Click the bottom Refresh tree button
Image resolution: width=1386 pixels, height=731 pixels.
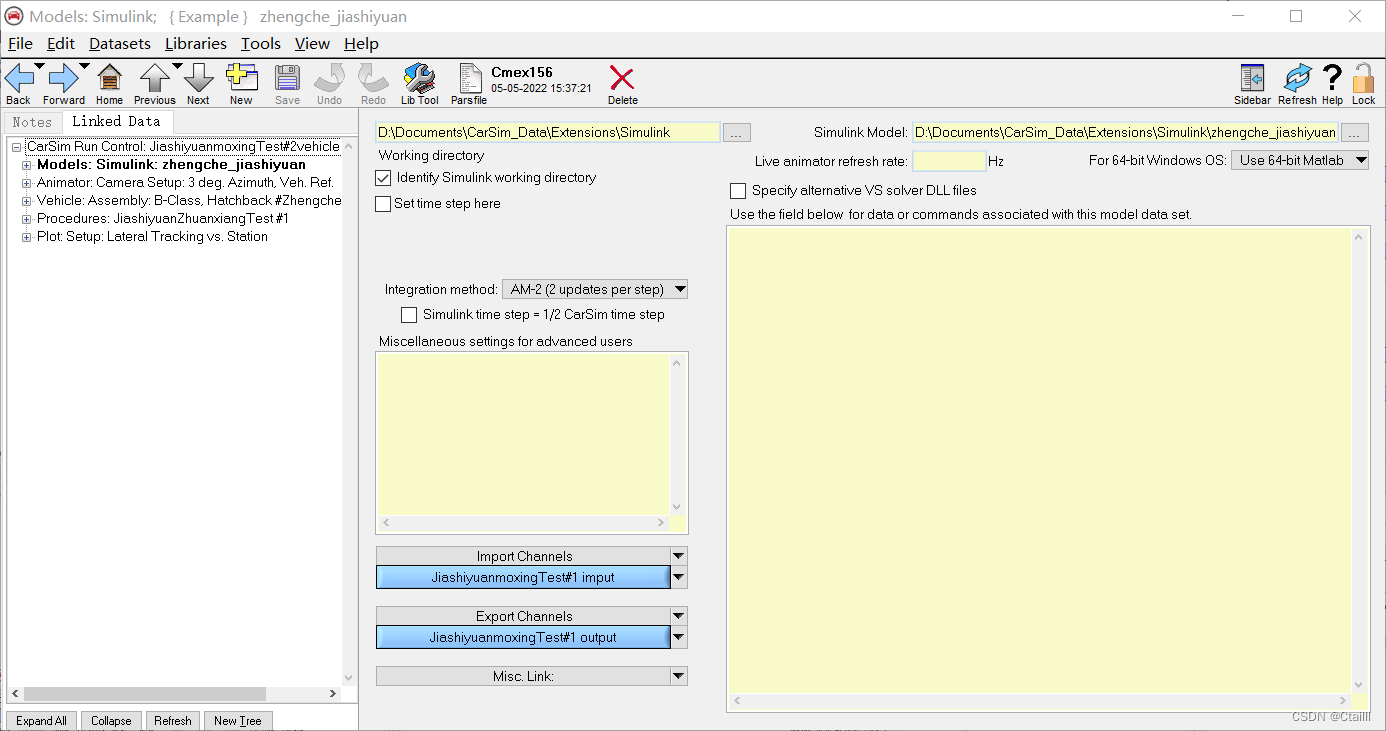pos(172,720)
